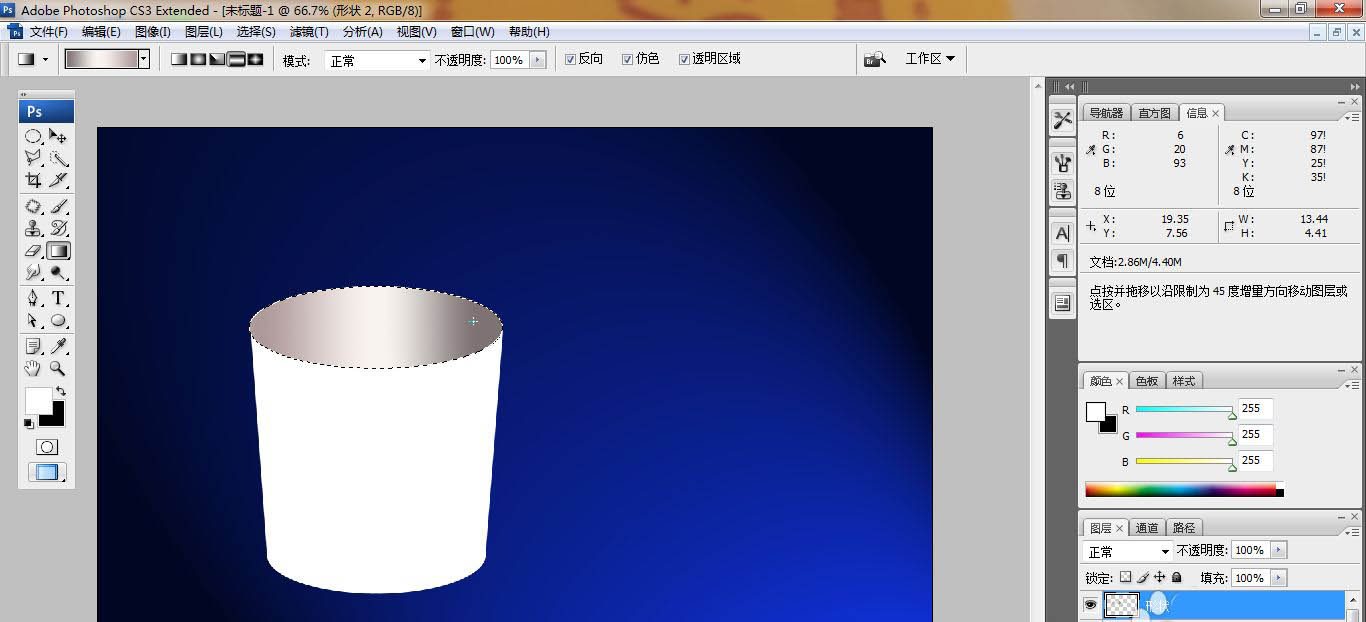
Task: Open layer opacity slider arrow
Action: pyautogui.click(x=1279, y=550)
